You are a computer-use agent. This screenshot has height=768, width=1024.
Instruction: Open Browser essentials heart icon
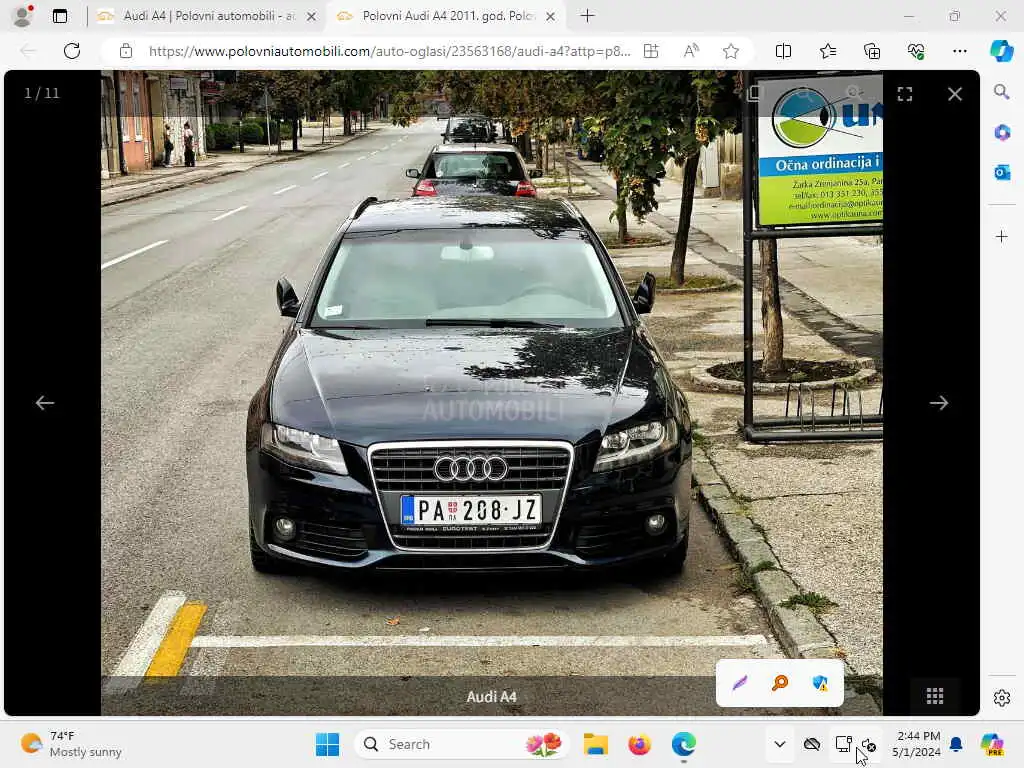pos(916,51)
